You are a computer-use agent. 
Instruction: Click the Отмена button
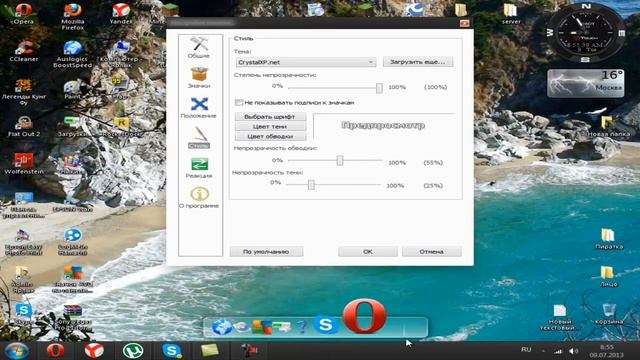(x=431, y=251)
